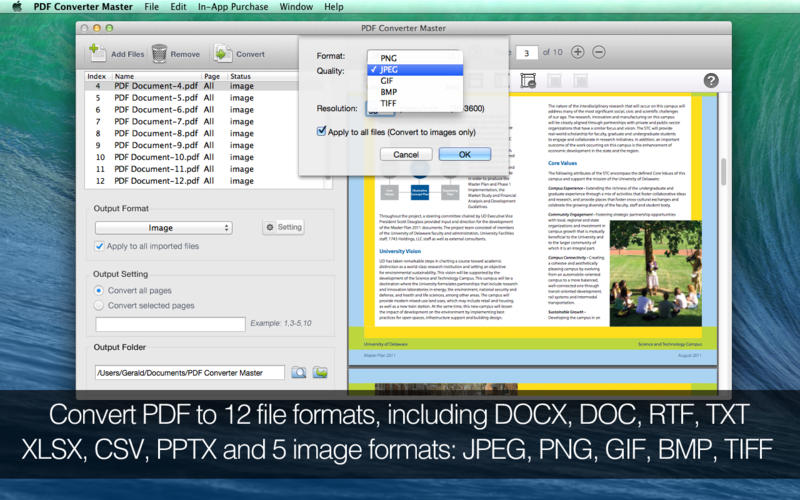Select Convert all pages radio button
The image size is (800, 500).
(99, 290)
